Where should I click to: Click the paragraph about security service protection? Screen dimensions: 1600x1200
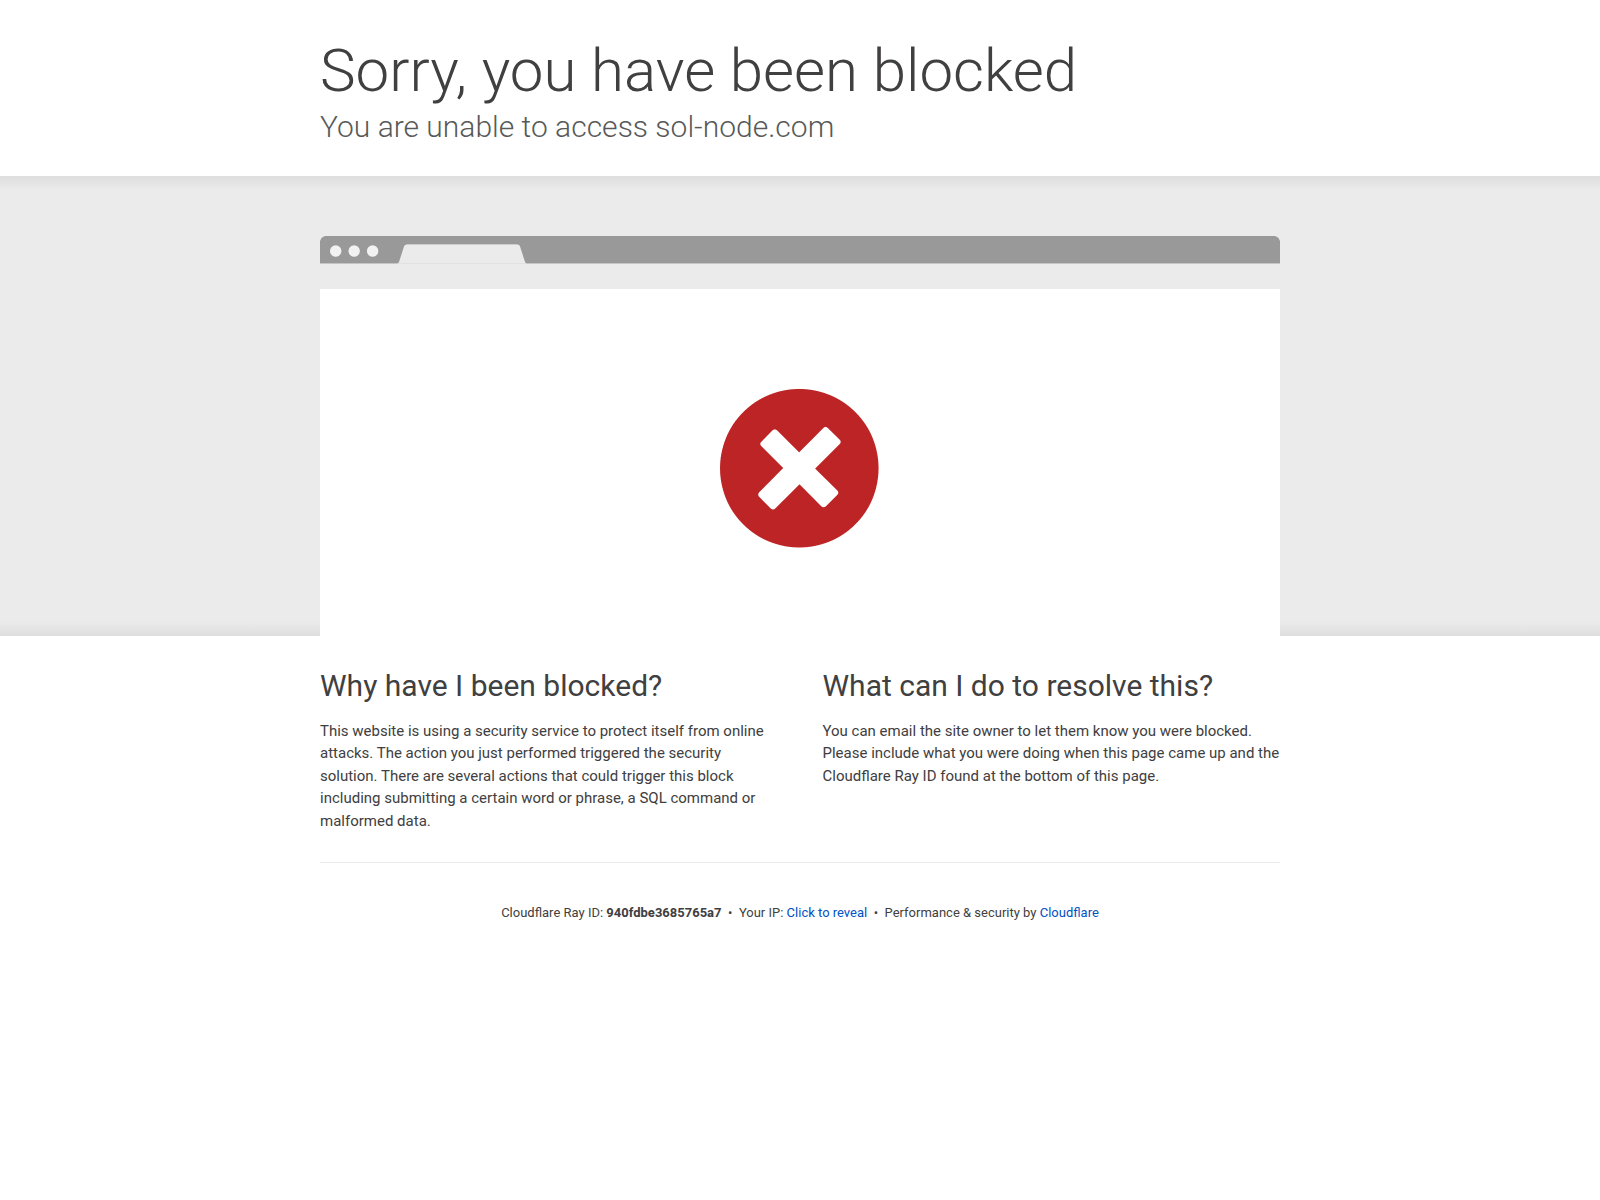coord(543,776)
